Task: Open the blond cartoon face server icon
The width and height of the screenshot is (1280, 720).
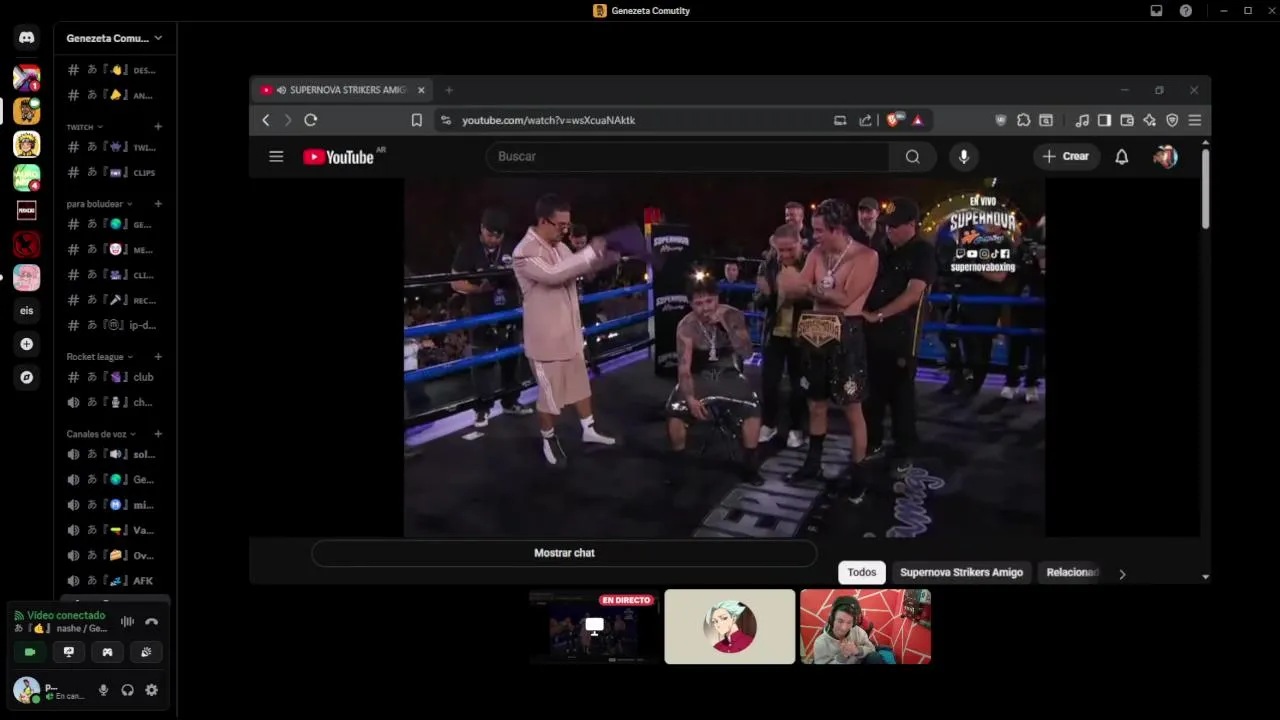Action: click(x=27, y=144)
